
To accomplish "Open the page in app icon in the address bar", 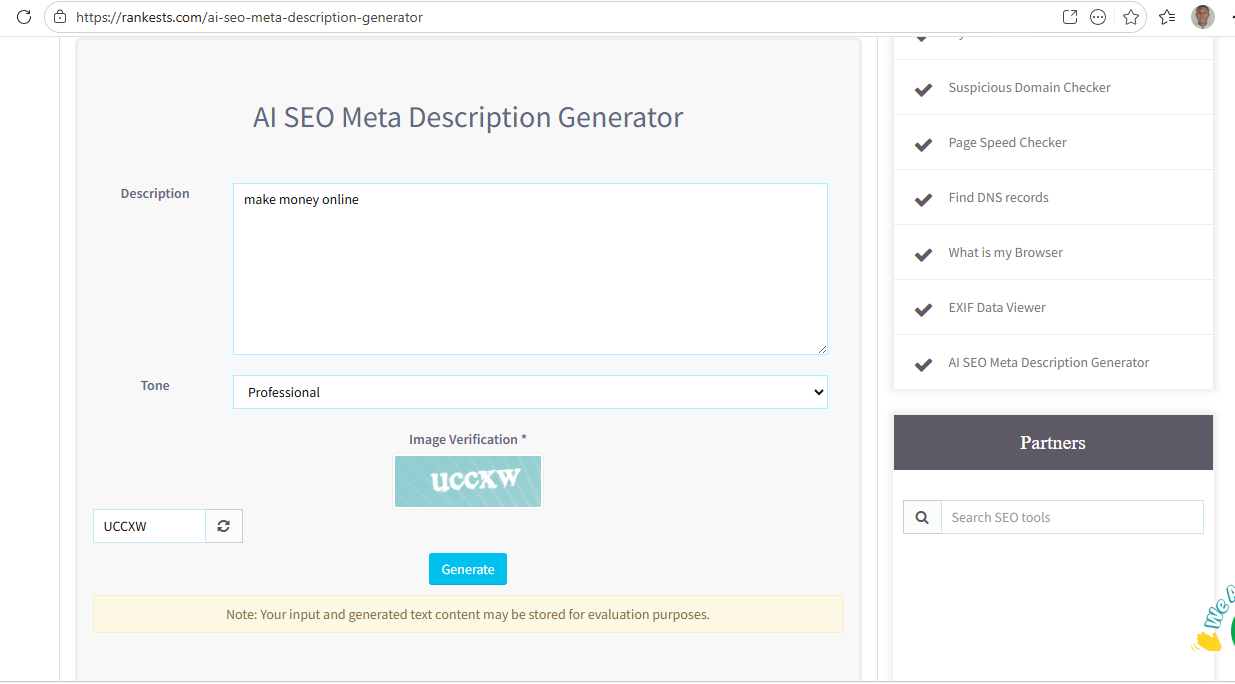I will [x=1070, y=17].
